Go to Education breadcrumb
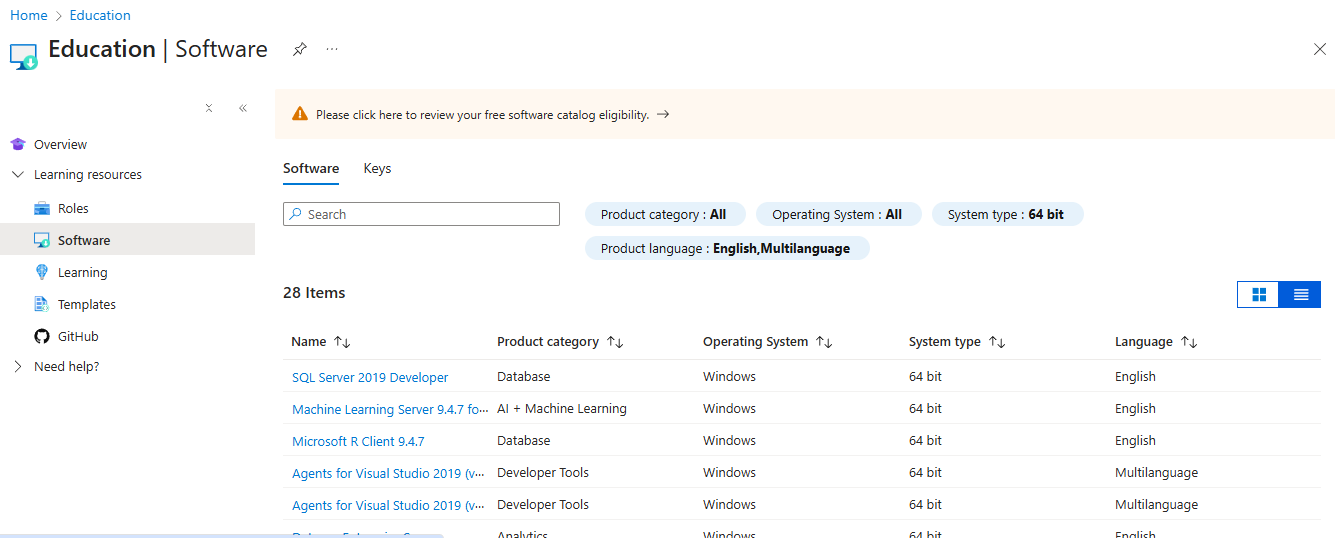Screen dimensions: 1335x538 point(100,15)
